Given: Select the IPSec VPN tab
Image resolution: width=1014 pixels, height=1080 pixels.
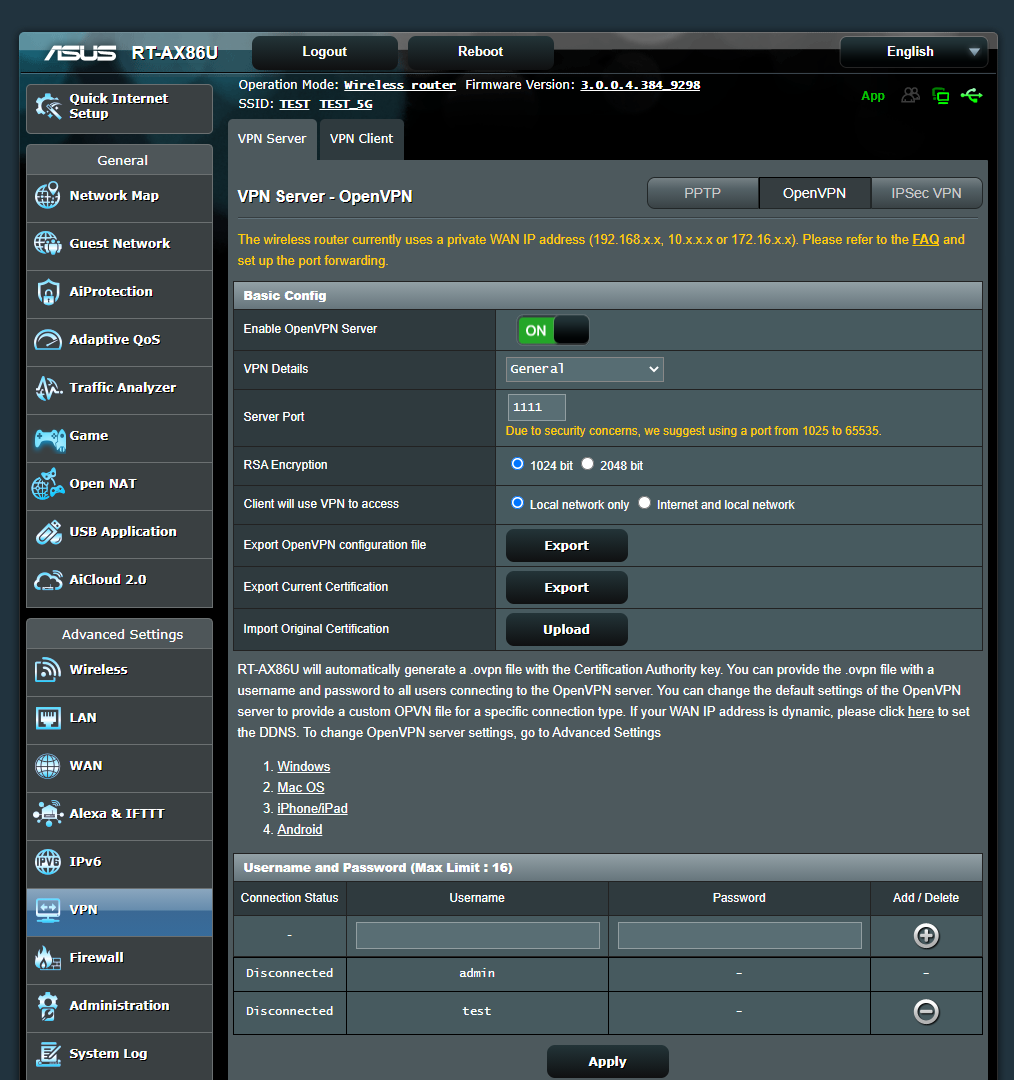Looking at the screenshot, I should [926, 193].
